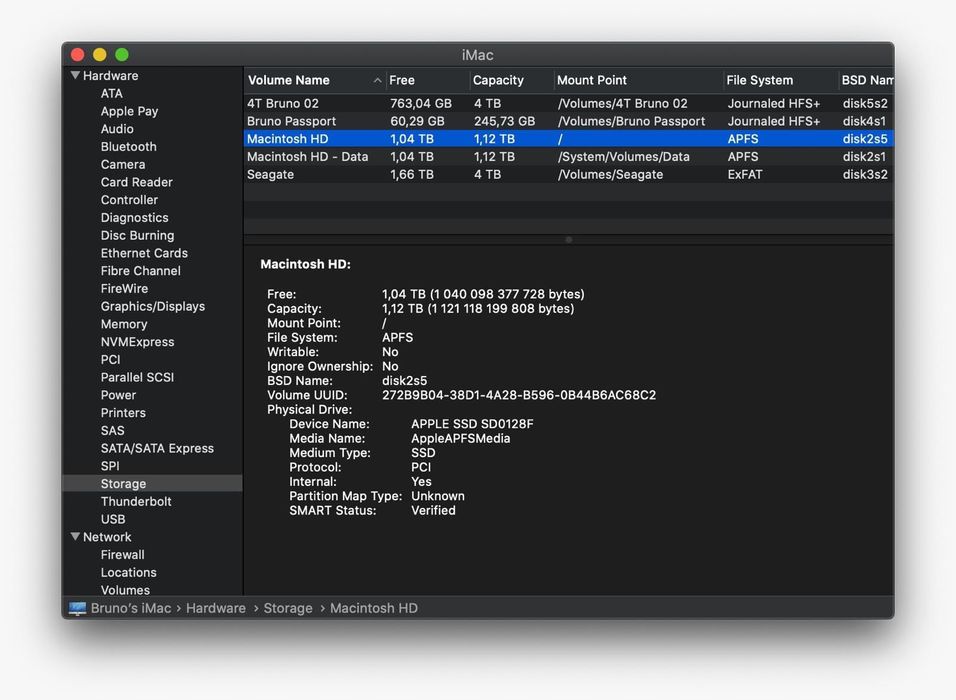Select Locations under Network

[x=129, y=572]
